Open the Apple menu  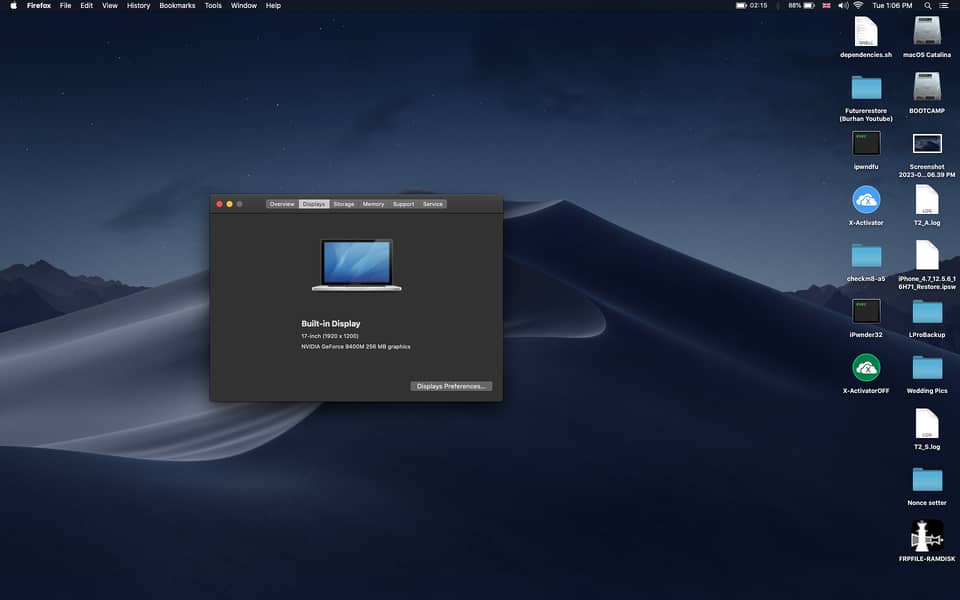coord(13,6)
